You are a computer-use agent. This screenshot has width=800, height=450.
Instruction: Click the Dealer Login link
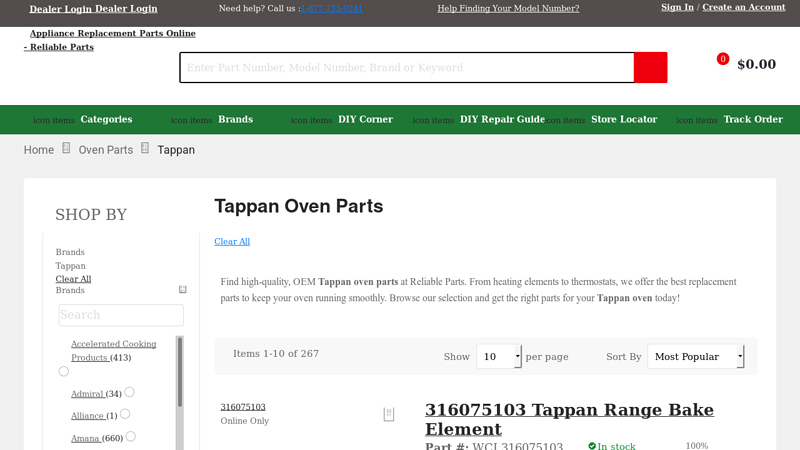pyautogui.click(x=93, y=9)
